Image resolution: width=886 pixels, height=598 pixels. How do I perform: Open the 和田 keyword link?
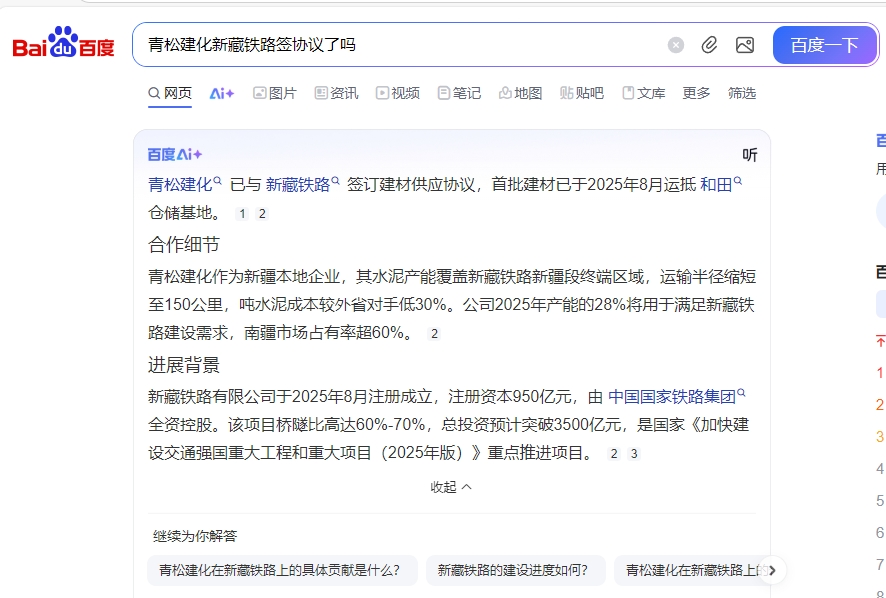pyautogui.click(x=716, y=185)
